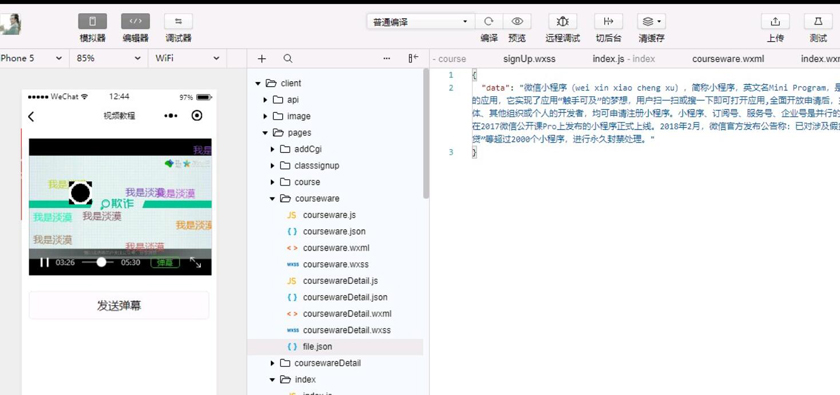This screenshot has height=395, width=840.
Task: Open the 85% zoom dropdown
Action: coord(109,58)
